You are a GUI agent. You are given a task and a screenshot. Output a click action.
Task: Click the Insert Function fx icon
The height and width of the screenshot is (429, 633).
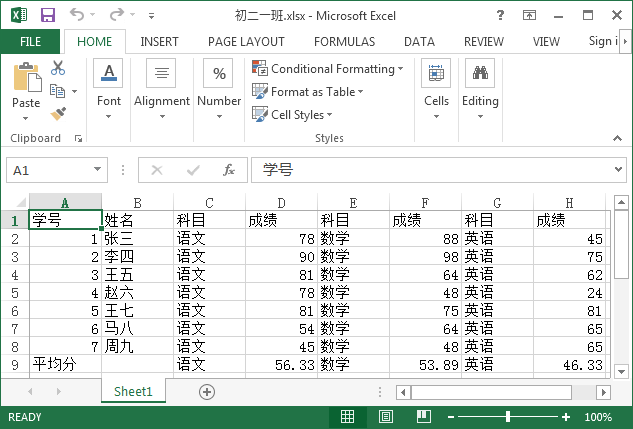pyautogui.click(x=229, y=170)
